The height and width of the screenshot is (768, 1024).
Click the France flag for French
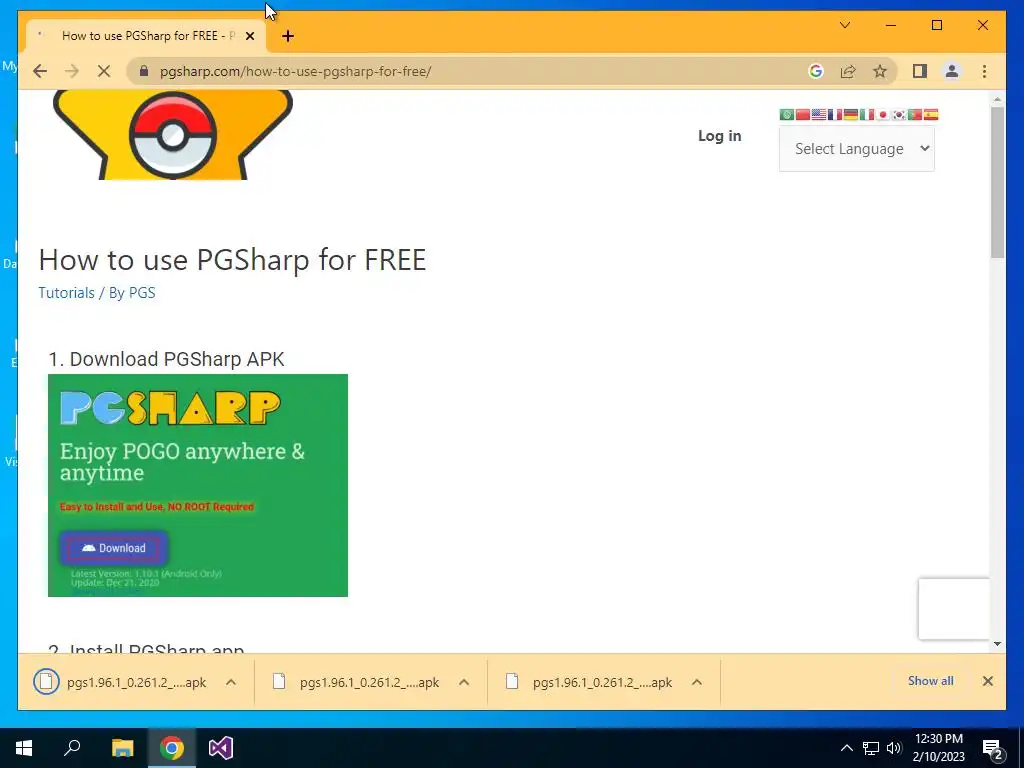point(835,114)
